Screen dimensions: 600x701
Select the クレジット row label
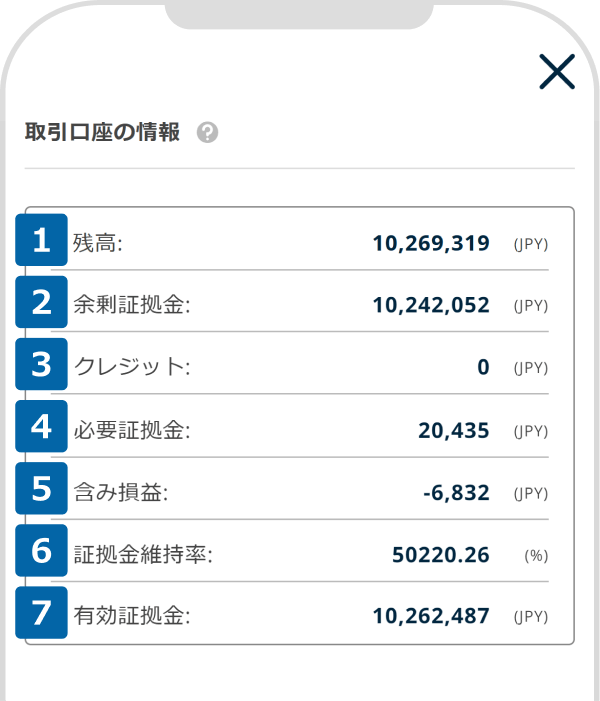click(132, 367)
